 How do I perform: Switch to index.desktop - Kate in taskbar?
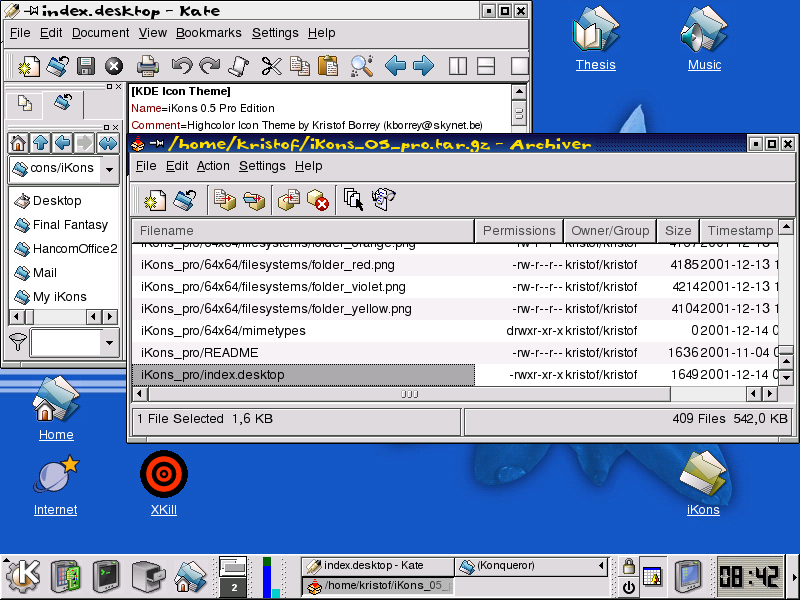coord(378,565)
